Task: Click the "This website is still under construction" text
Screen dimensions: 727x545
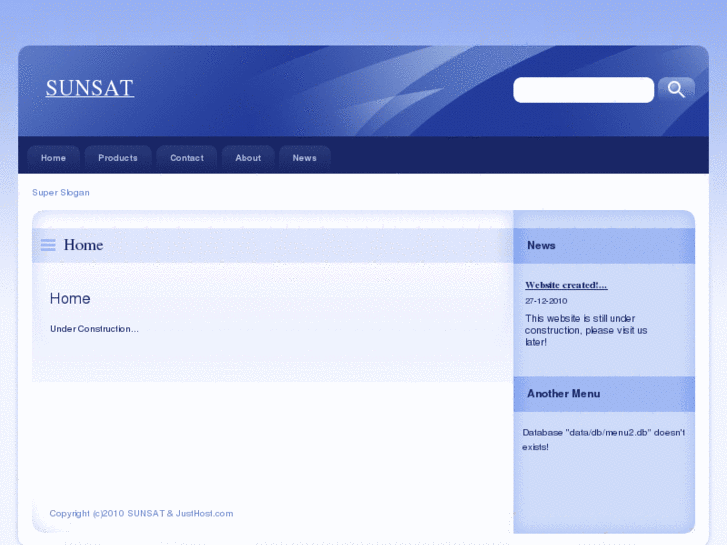Action: (x=586, y=330)
